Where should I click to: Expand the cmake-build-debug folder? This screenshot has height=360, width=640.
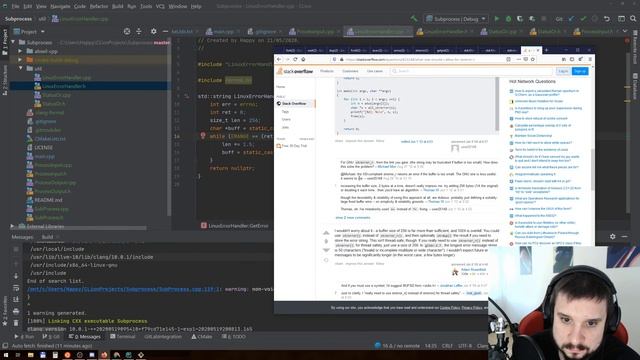click(x=20, y=60)
